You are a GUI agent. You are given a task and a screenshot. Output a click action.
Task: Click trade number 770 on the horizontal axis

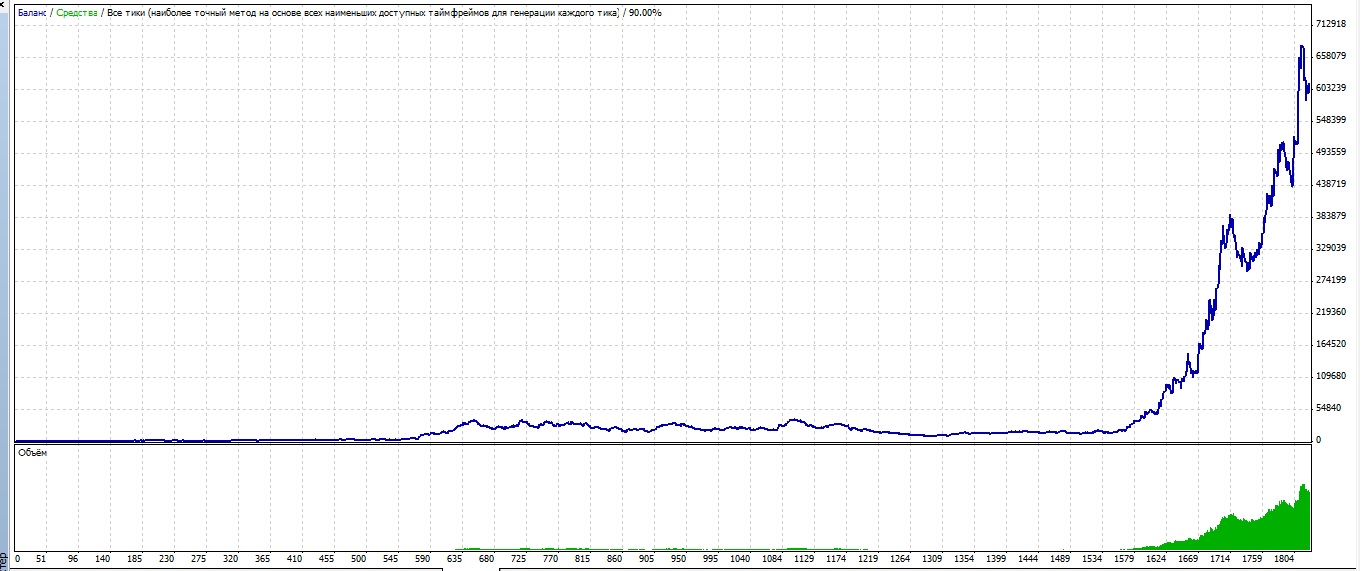click(550, 560)
